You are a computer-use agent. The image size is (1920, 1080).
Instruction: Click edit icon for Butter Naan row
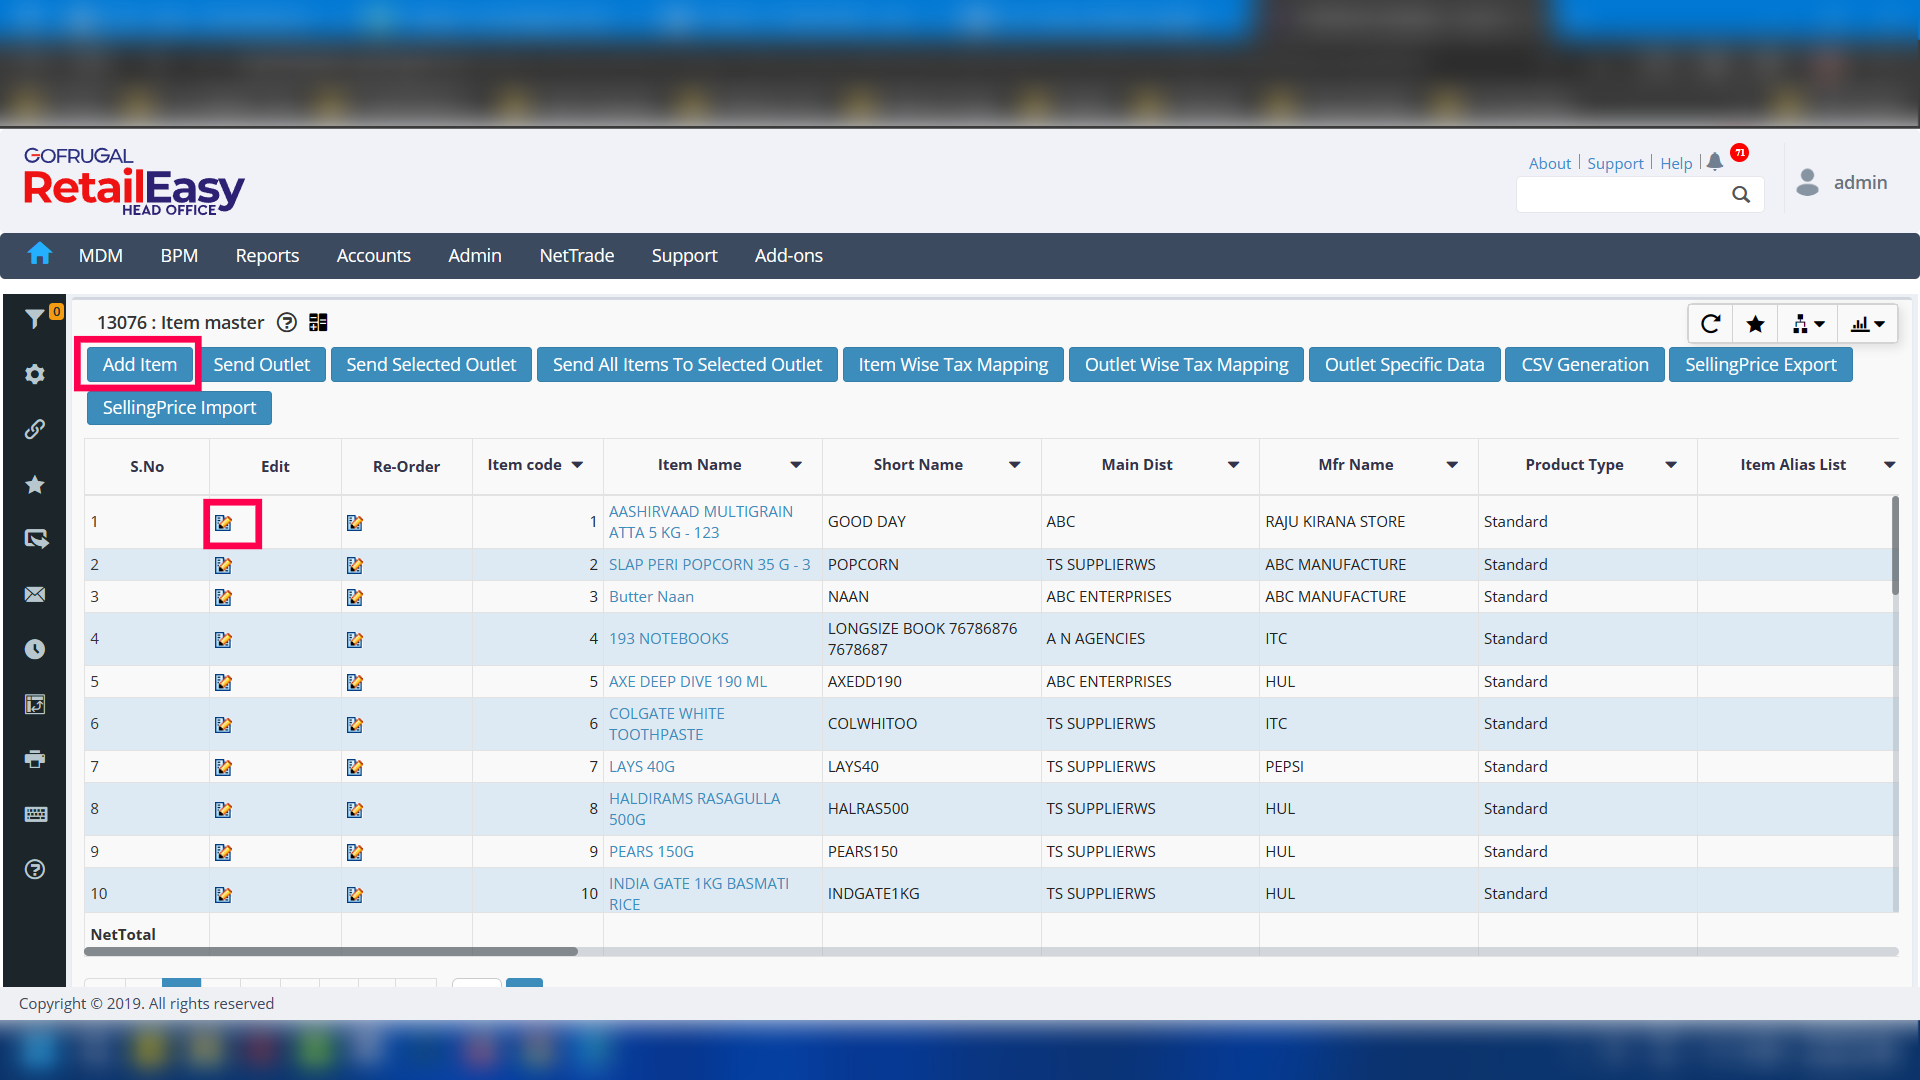point(223,597)
